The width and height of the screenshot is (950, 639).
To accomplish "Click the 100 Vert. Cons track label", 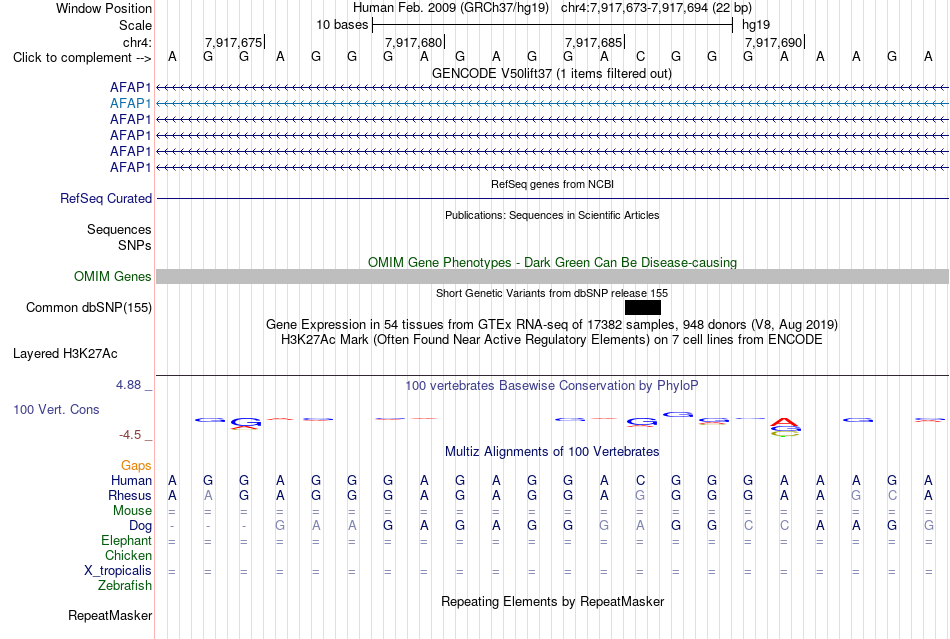I will (56, 410).
